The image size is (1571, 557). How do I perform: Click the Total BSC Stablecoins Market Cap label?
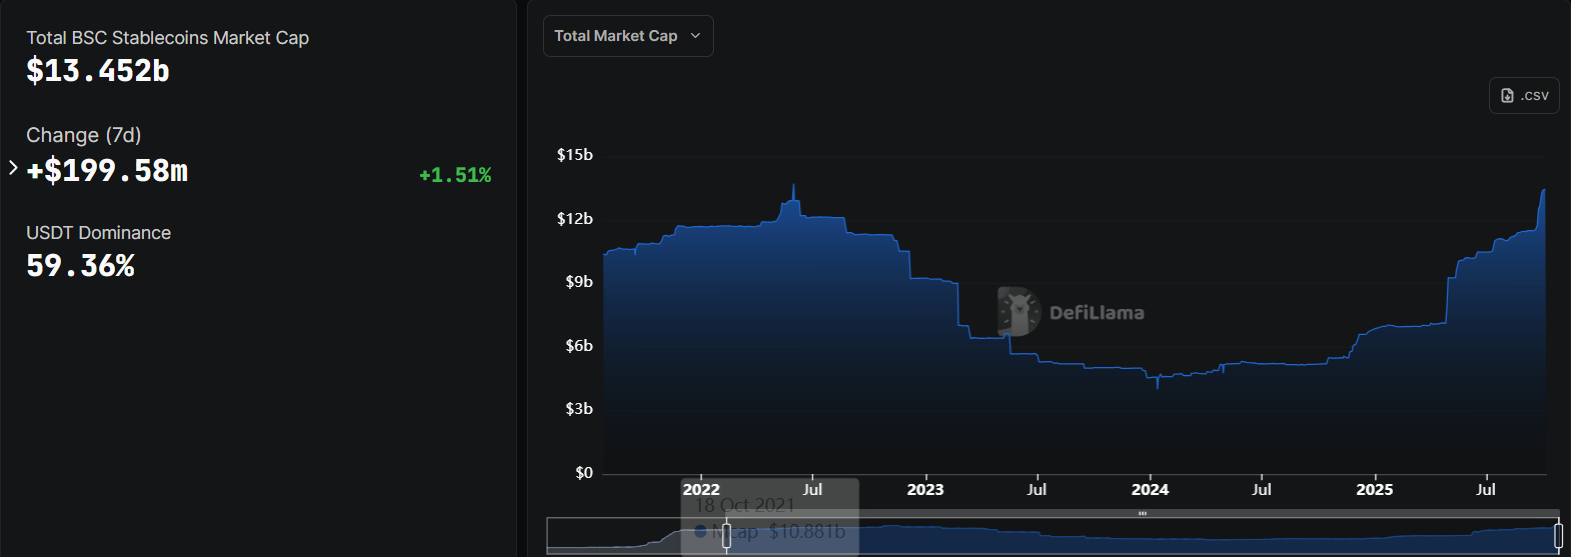point(167,38)
